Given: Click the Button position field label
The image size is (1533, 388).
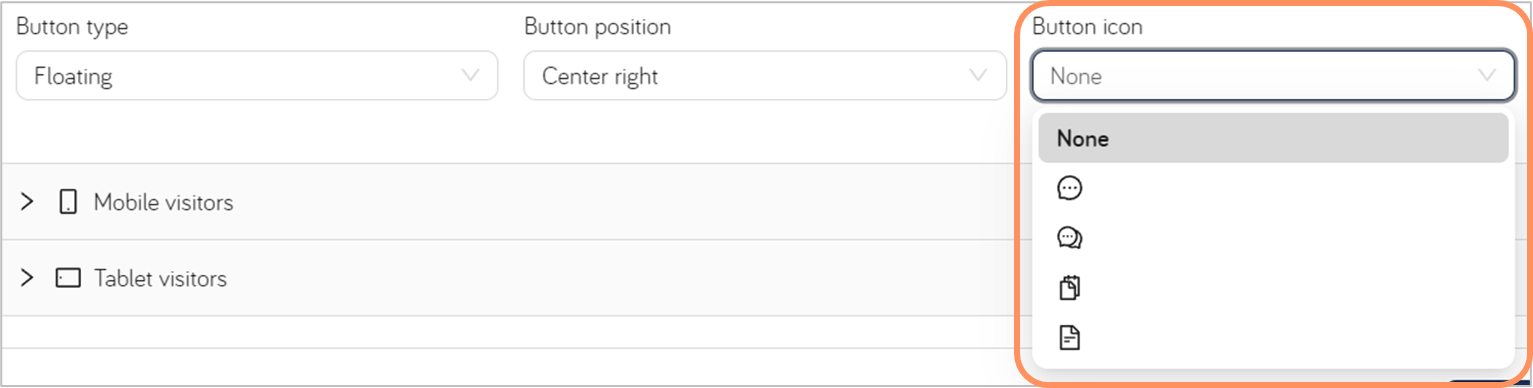Looking at the screenshot, I should click(597, 27).
